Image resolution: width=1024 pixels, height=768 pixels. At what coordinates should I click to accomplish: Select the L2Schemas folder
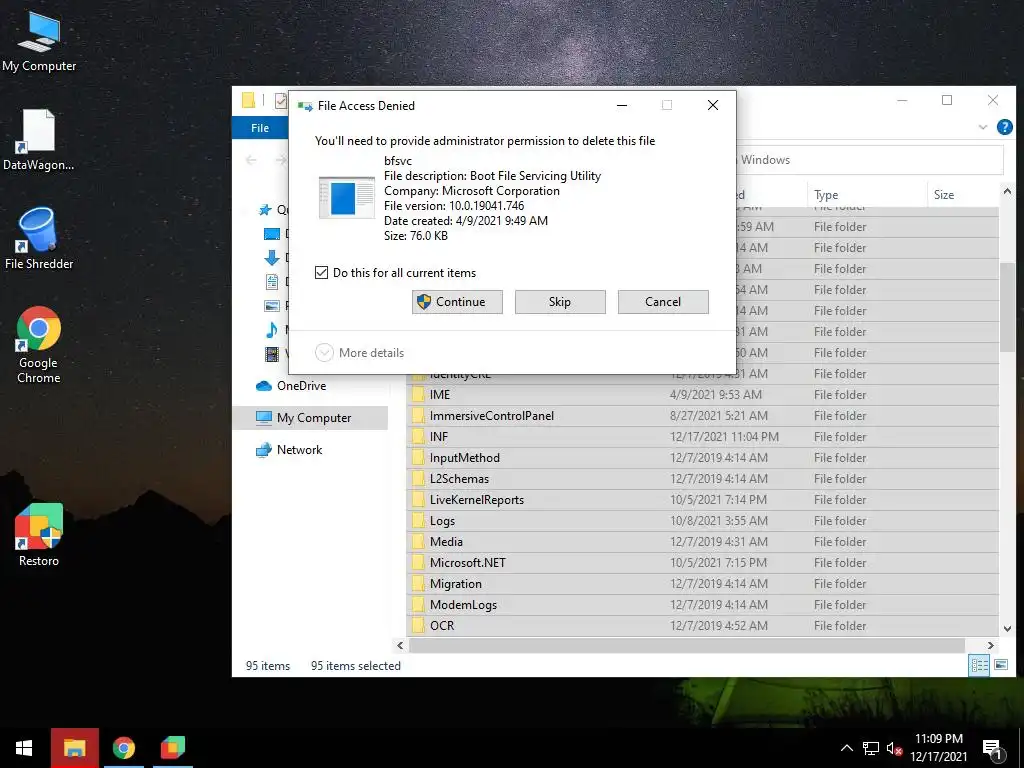[x=703, y=478]
